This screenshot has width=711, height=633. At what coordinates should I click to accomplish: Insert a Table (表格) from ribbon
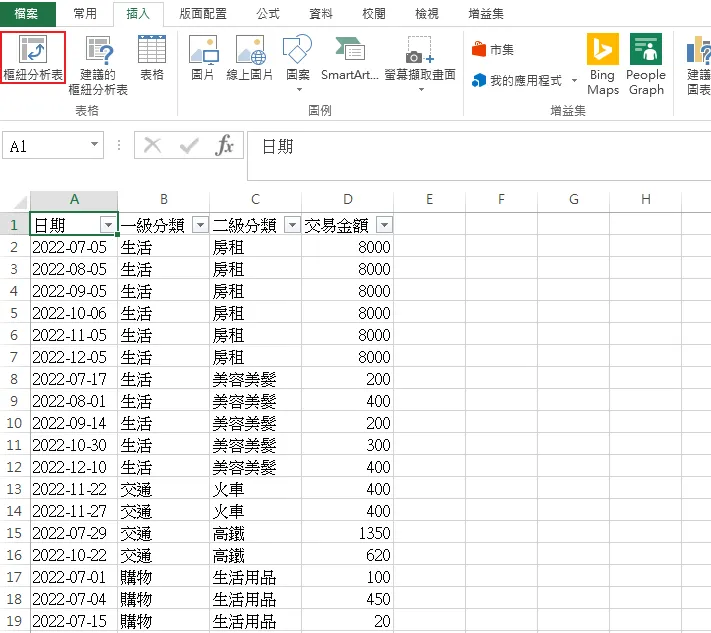[x=151, y=58]
